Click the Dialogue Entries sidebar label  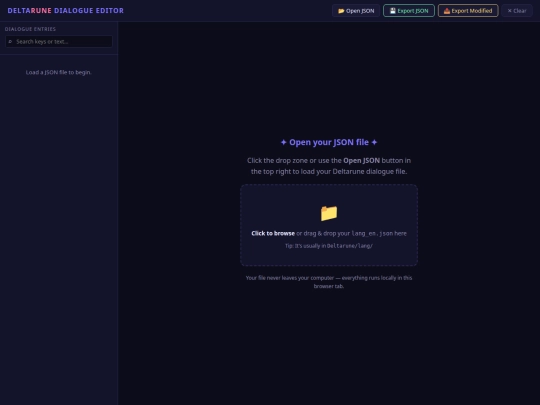click(30, 29)
